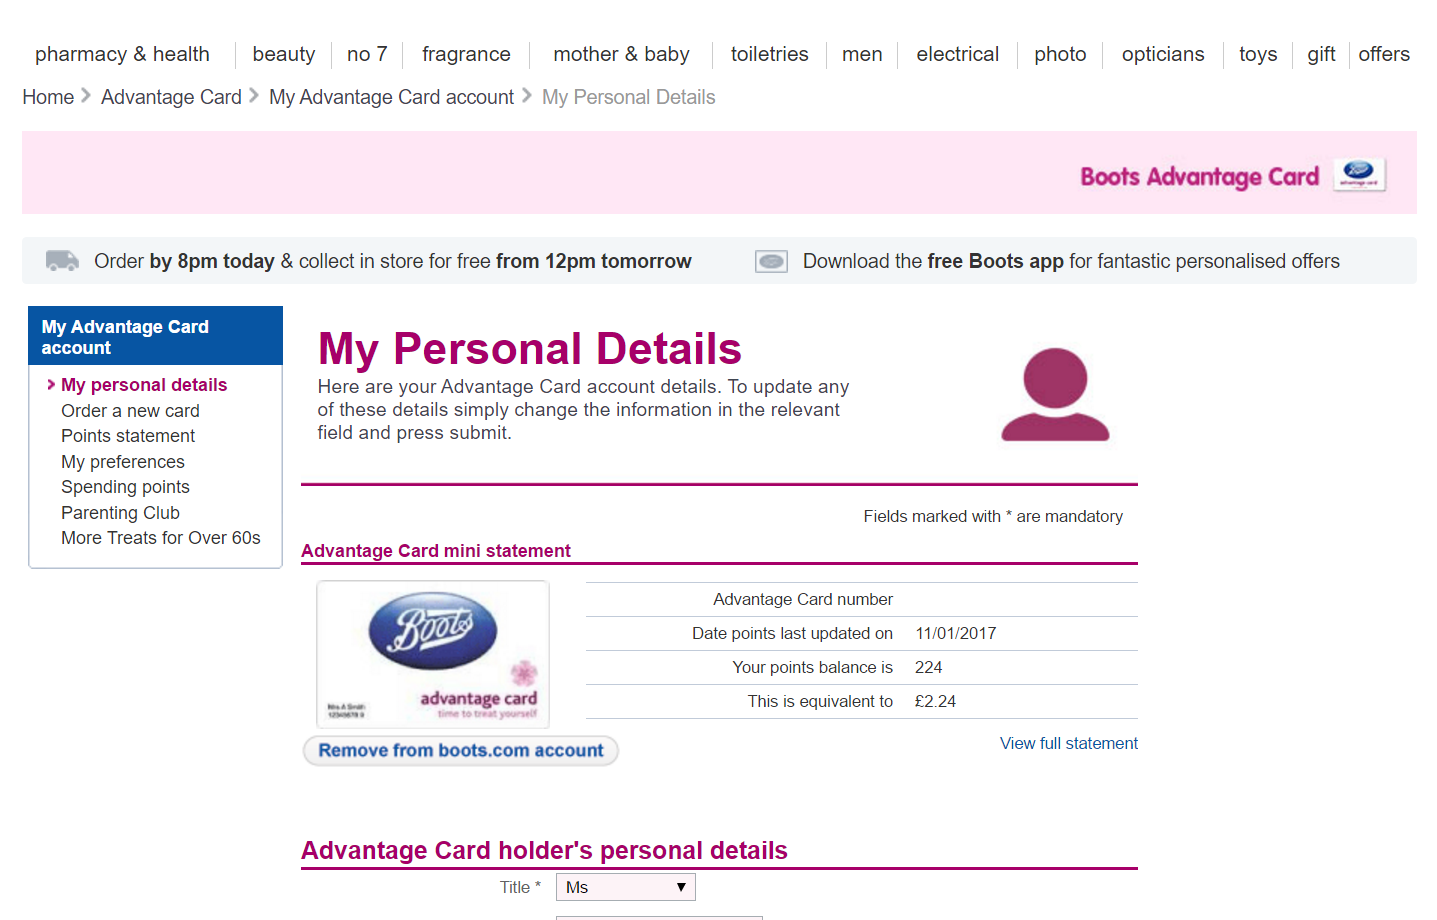Screen dimensions: 1437x920
Task: Select Order a new card in the sidebar
Action: point(130,410)
